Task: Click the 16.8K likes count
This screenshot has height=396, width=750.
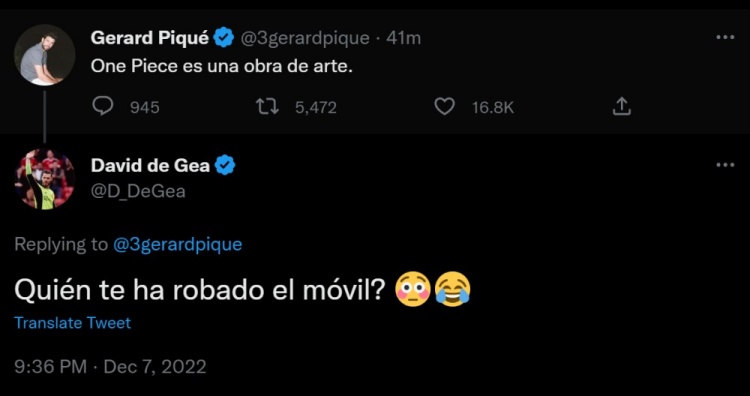Action: coord(493,108)
